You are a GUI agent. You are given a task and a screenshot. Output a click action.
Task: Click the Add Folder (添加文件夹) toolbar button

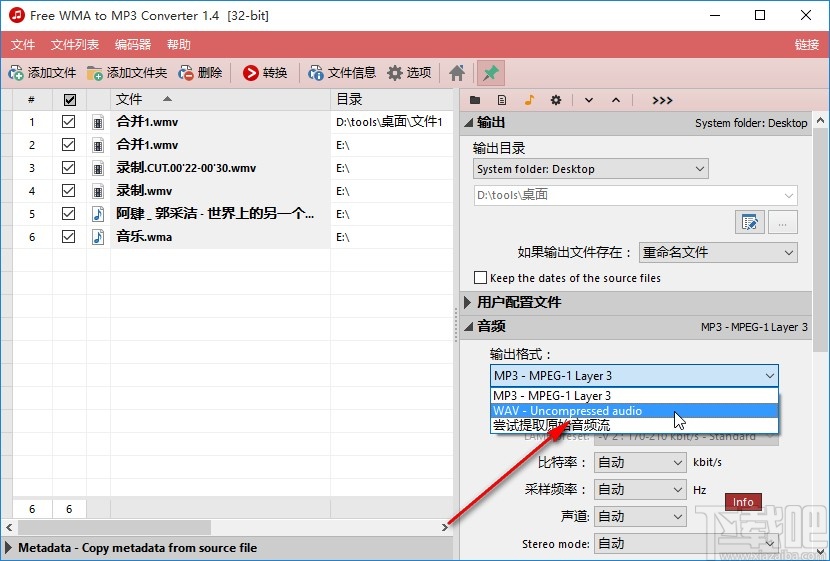(x=127, y=73)
